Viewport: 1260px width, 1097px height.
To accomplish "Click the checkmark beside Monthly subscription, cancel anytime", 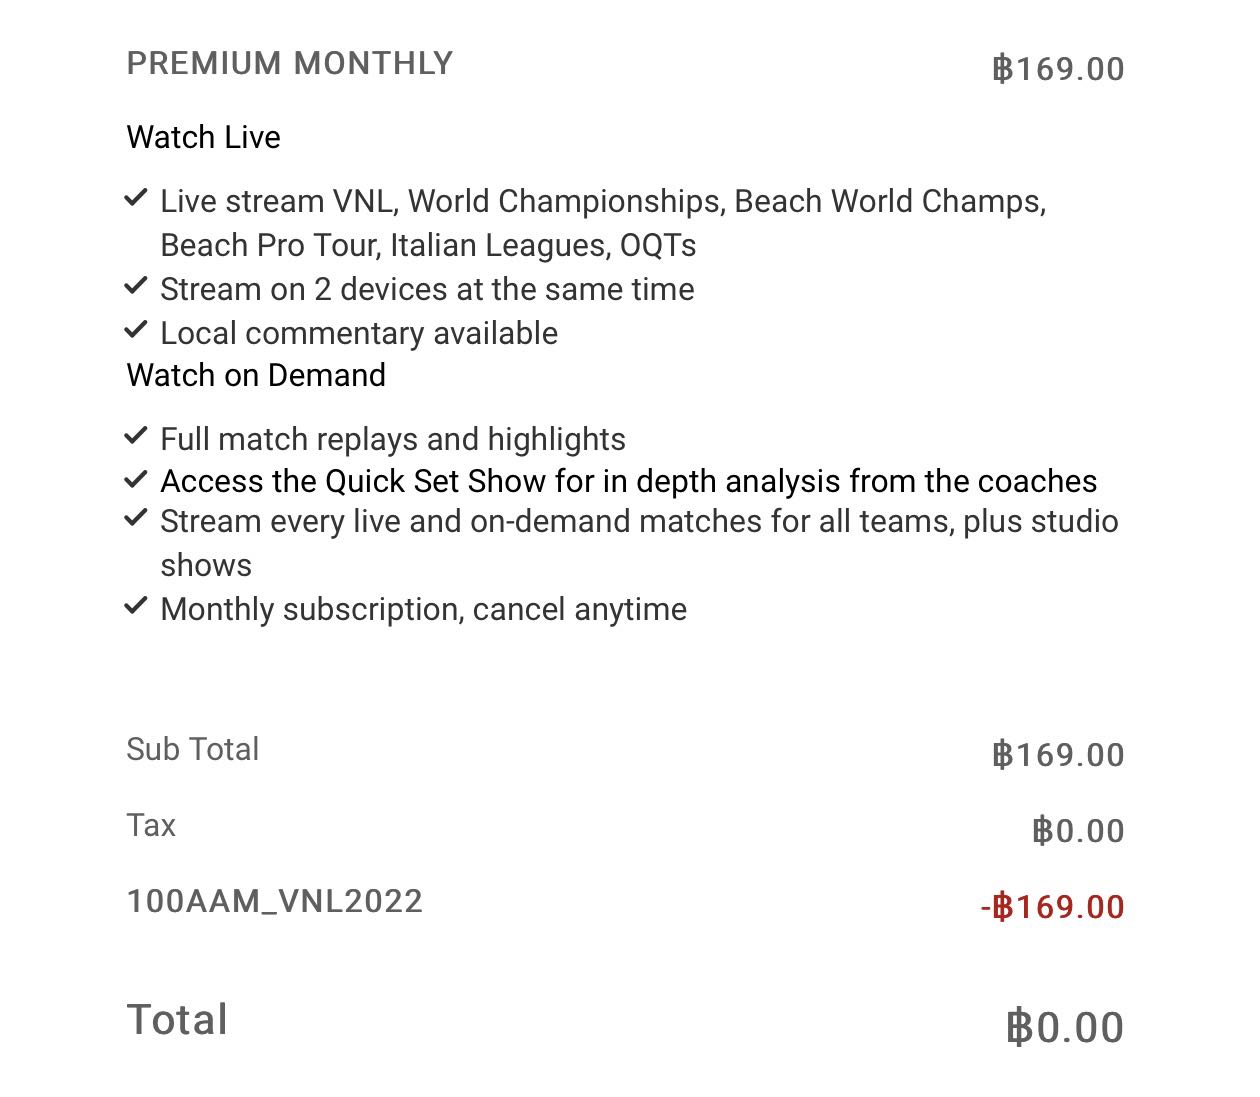I will pyautogui.click(x=136, y=606).
